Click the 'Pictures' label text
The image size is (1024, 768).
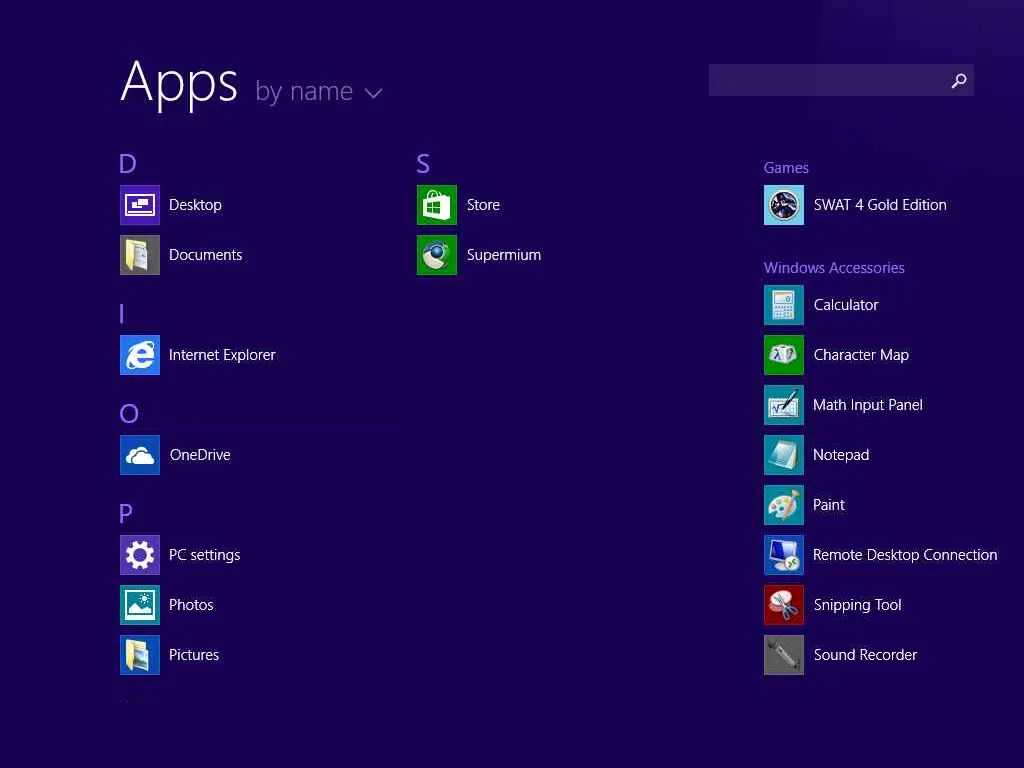tap(194, 654)
